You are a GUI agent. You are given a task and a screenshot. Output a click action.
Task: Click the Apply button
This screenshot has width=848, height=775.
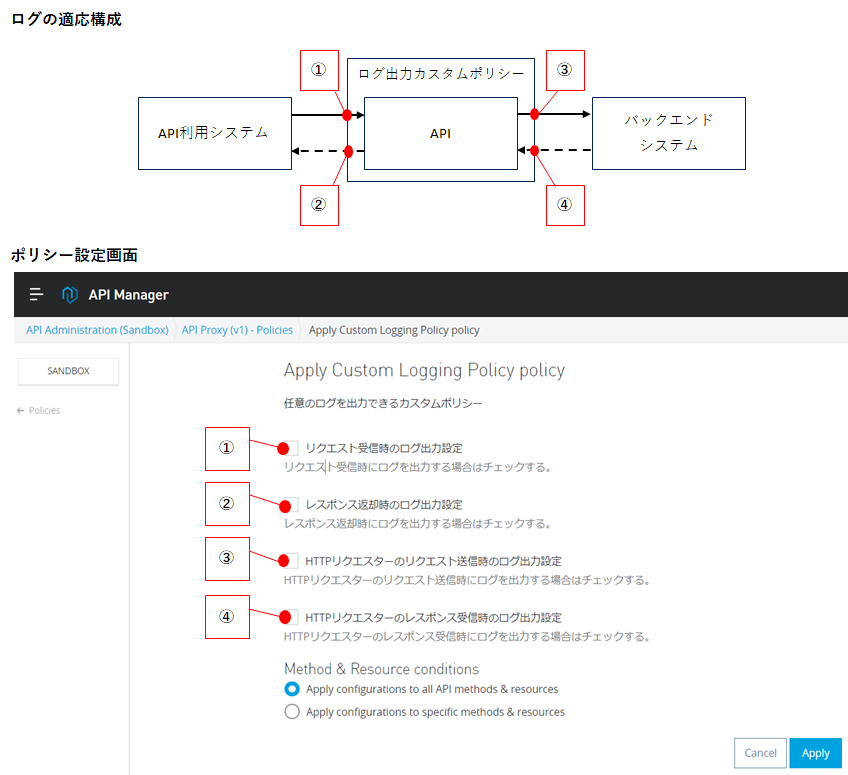point(815,753)
